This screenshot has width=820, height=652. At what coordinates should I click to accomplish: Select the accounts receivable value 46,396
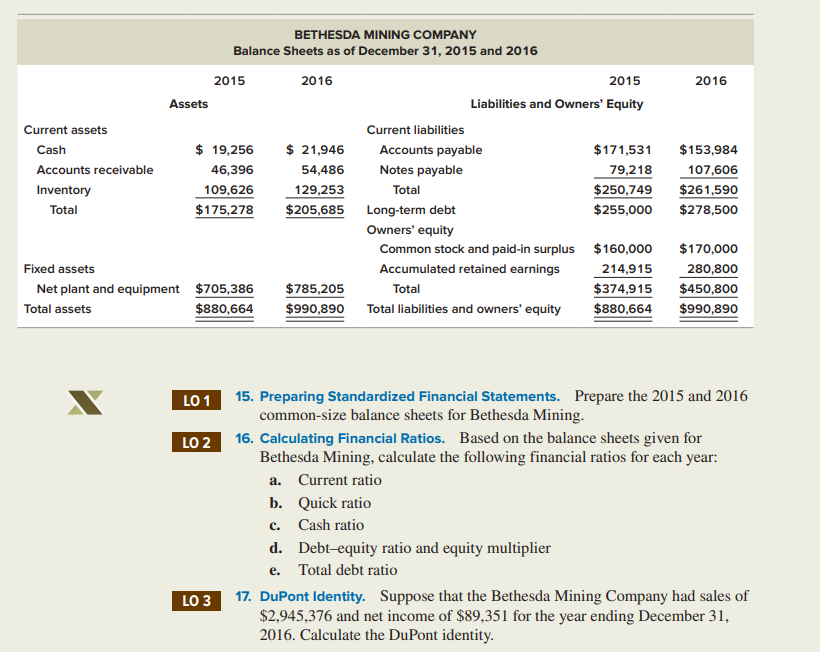232,170
